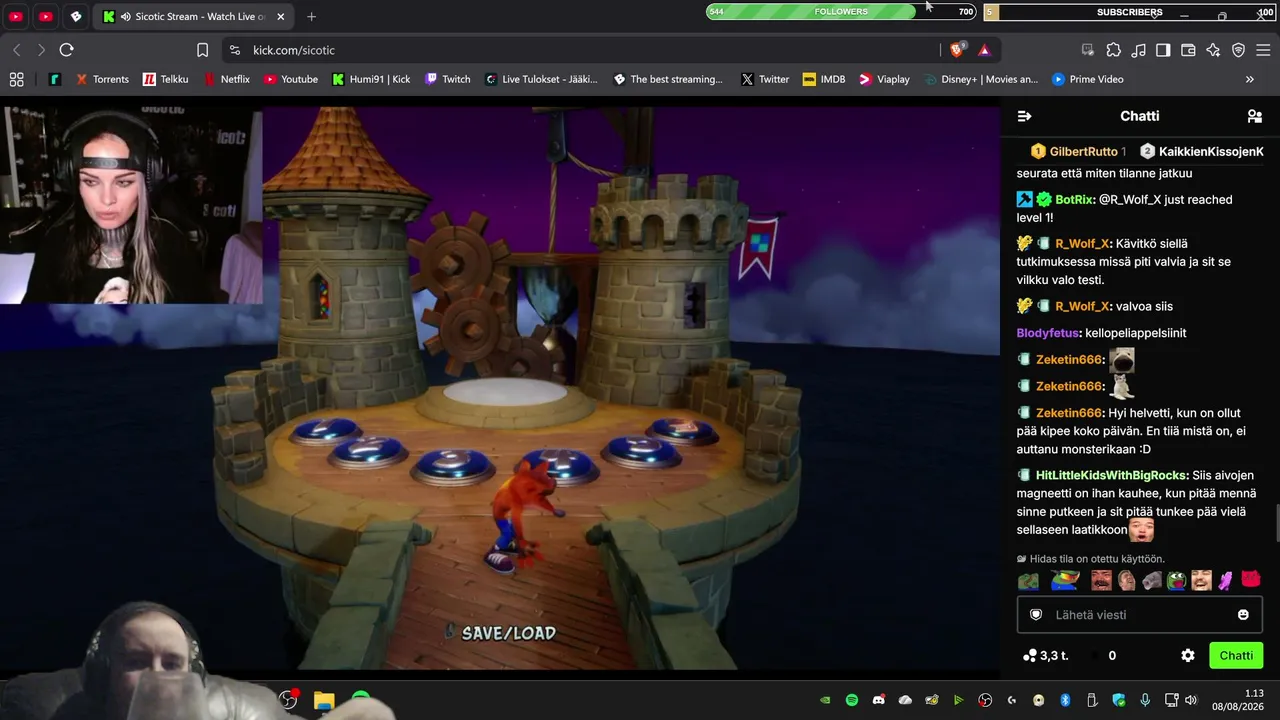Open the Netflix bookmark
This screenshot has height=720, width=1280.
pyautogui.click(x=226, y=79)
